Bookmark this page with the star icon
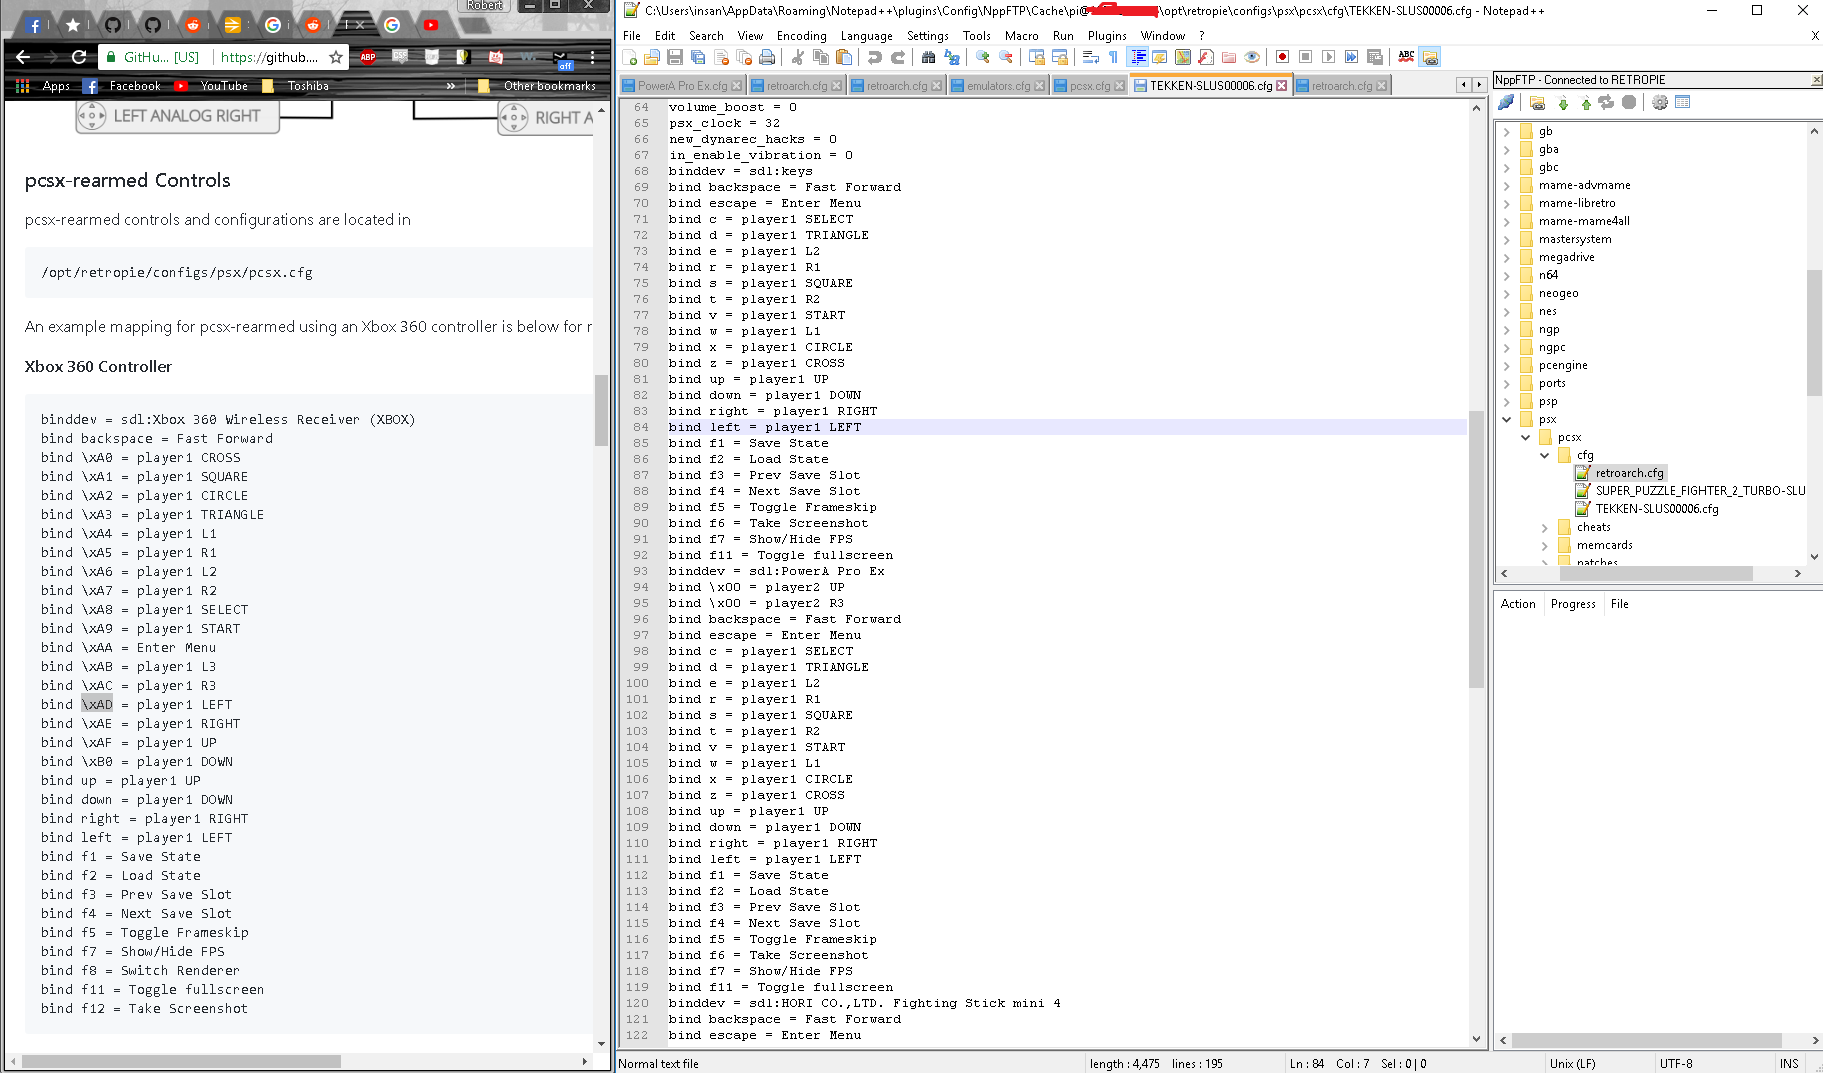The image size is (1823, 1073). tap(336, 57)
